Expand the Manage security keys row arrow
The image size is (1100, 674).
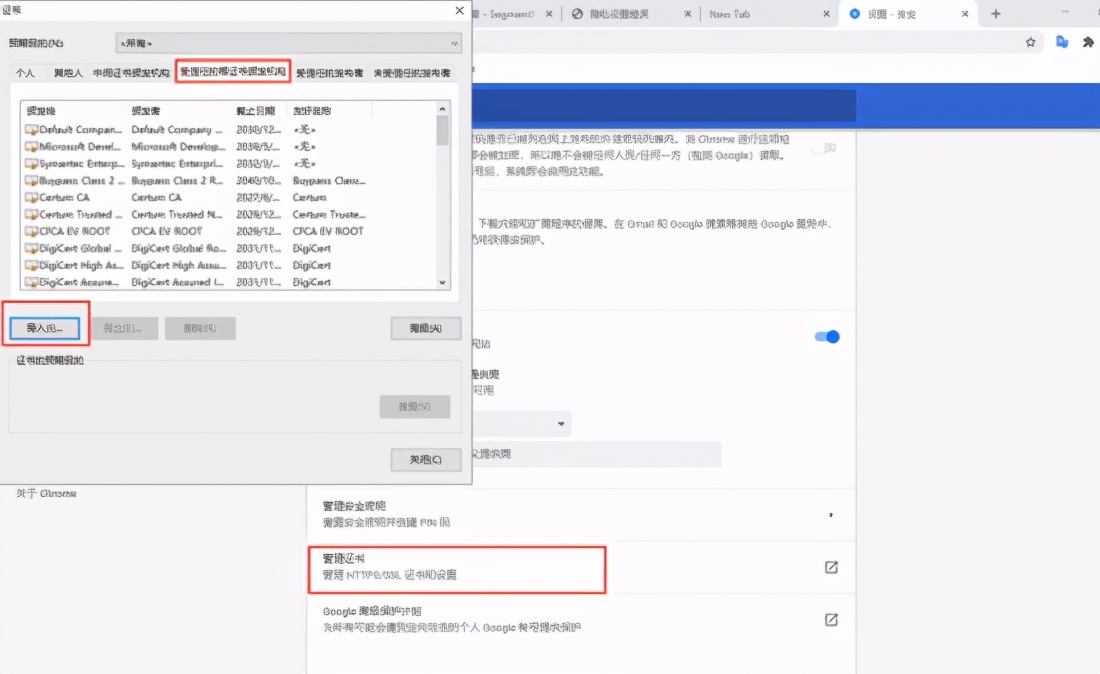coord(831,515)
